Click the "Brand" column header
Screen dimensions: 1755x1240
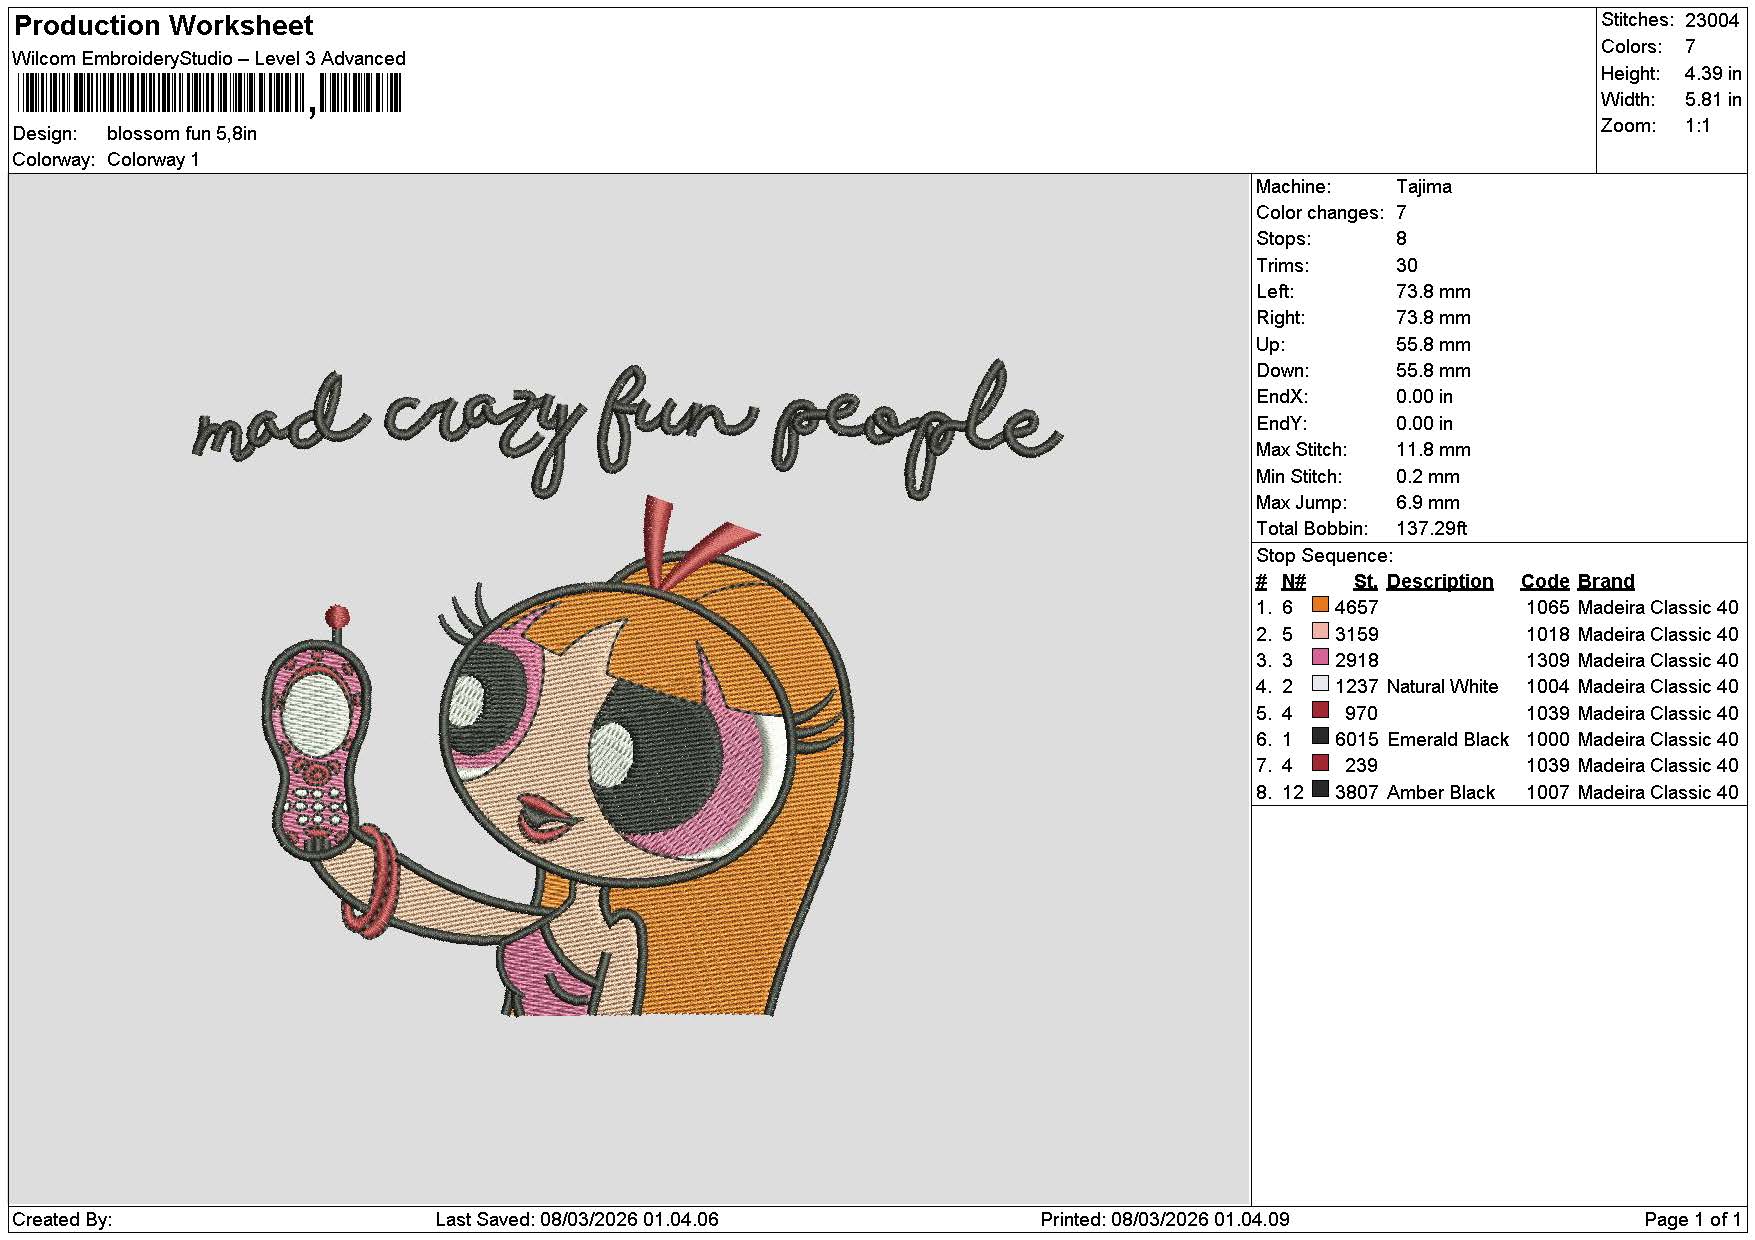click(x=1606, y=582)
